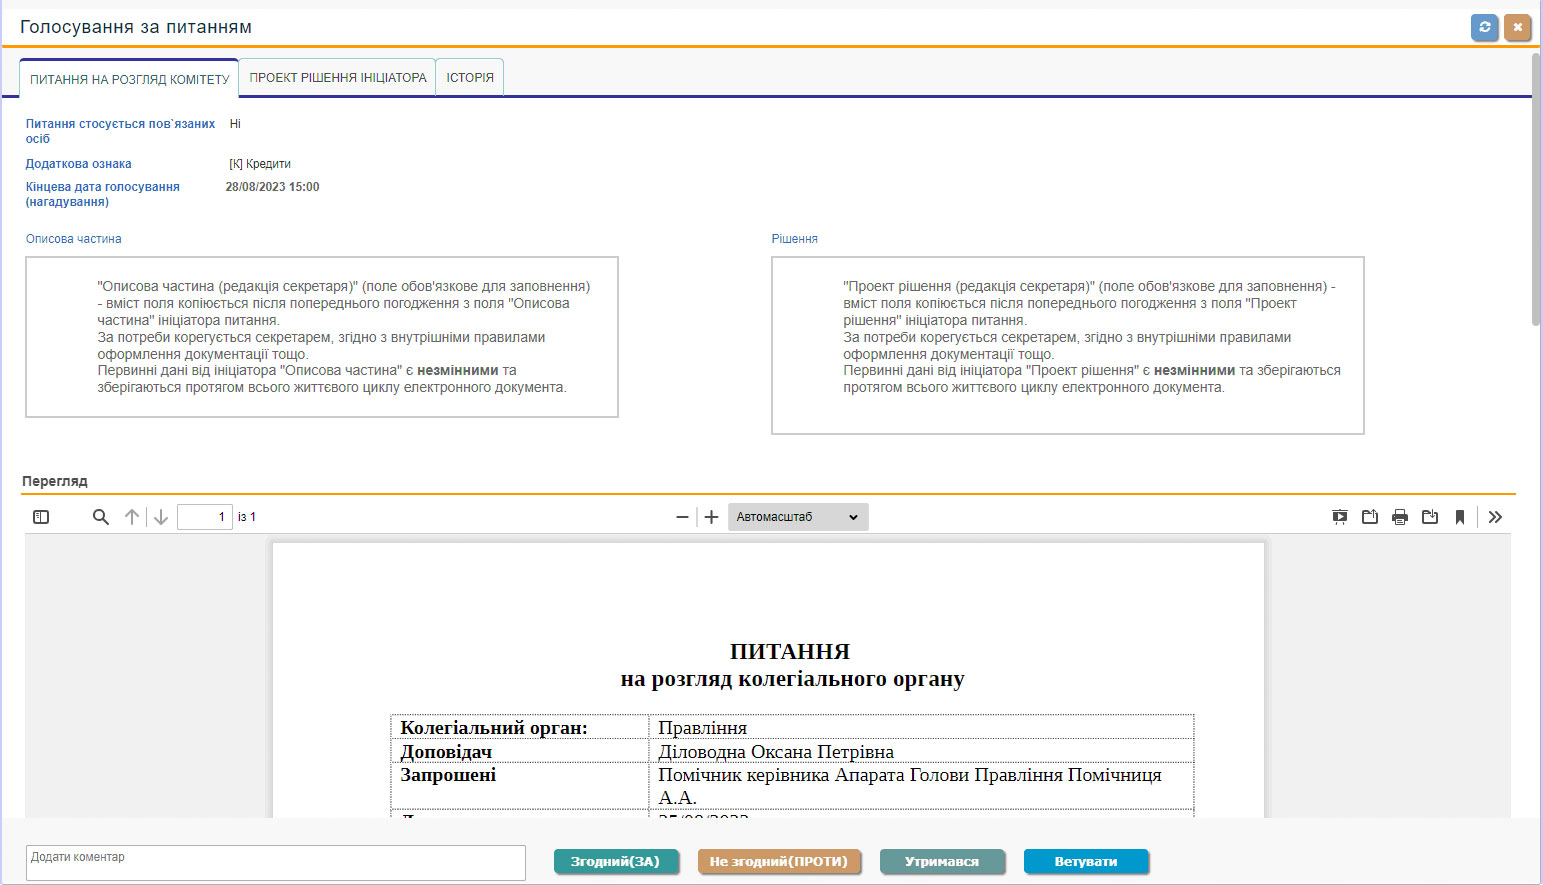The height and width of the screenshot is (885, 1543).
Task: Click the Не згодний(ПРОТИ) vote button
Action: (x=779, y=862)
